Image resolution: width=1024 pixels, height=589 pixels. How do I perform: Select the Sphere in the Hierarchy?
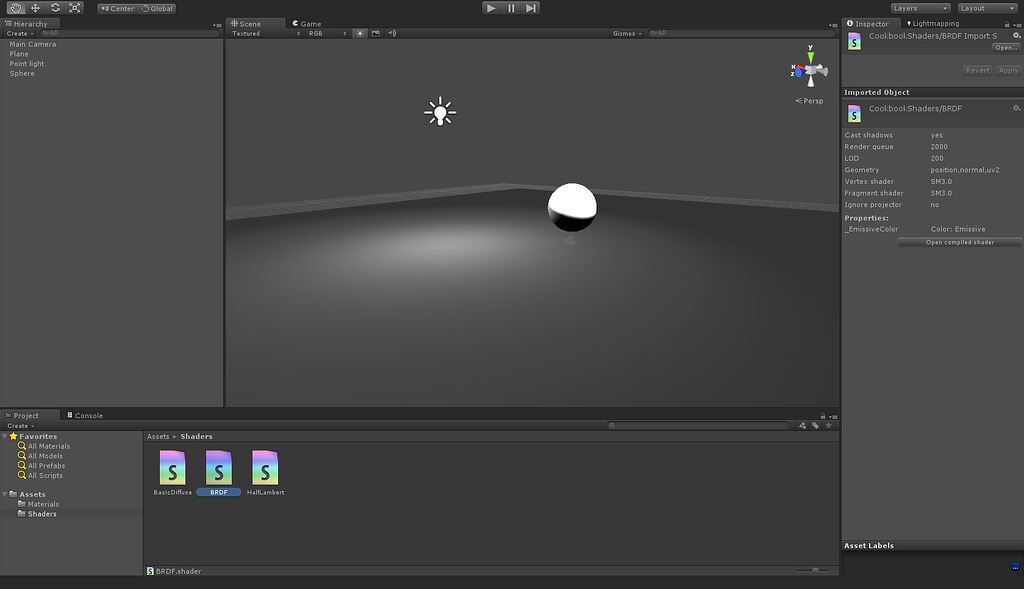tap(22, 73)
